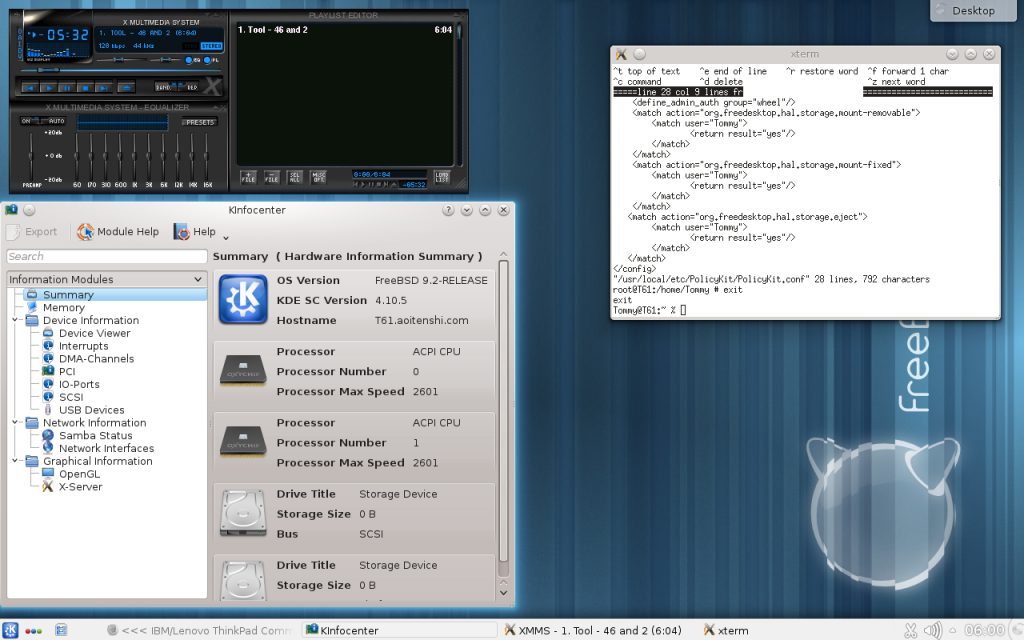This screenshot has width=1024, height=640.
Task: Click the volume icon in system tray
Action: [933, 630]
